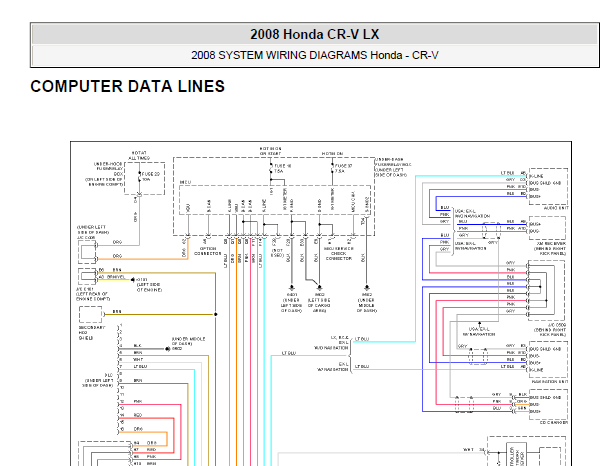This screenshot has height=466, width=604.
Task: Click the 'HOT AT ALL TIMES' label
Action: [139, 156]
